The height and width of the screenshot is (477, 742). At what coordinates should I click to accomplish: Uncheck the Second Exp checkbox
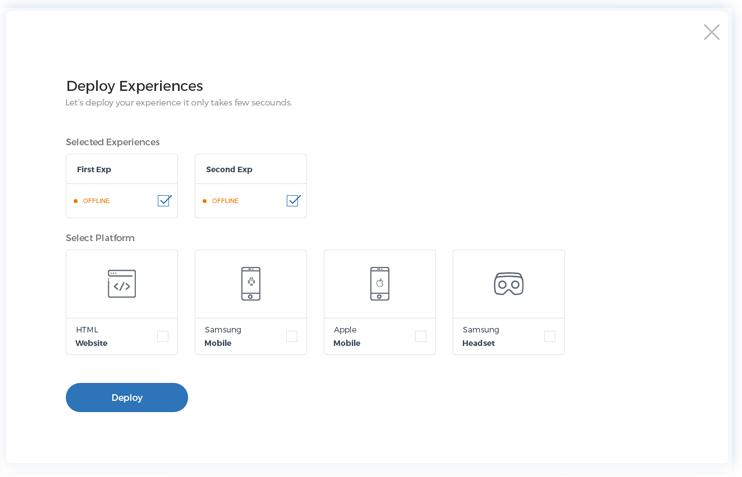pyautogui.click(x=293, y=201)
